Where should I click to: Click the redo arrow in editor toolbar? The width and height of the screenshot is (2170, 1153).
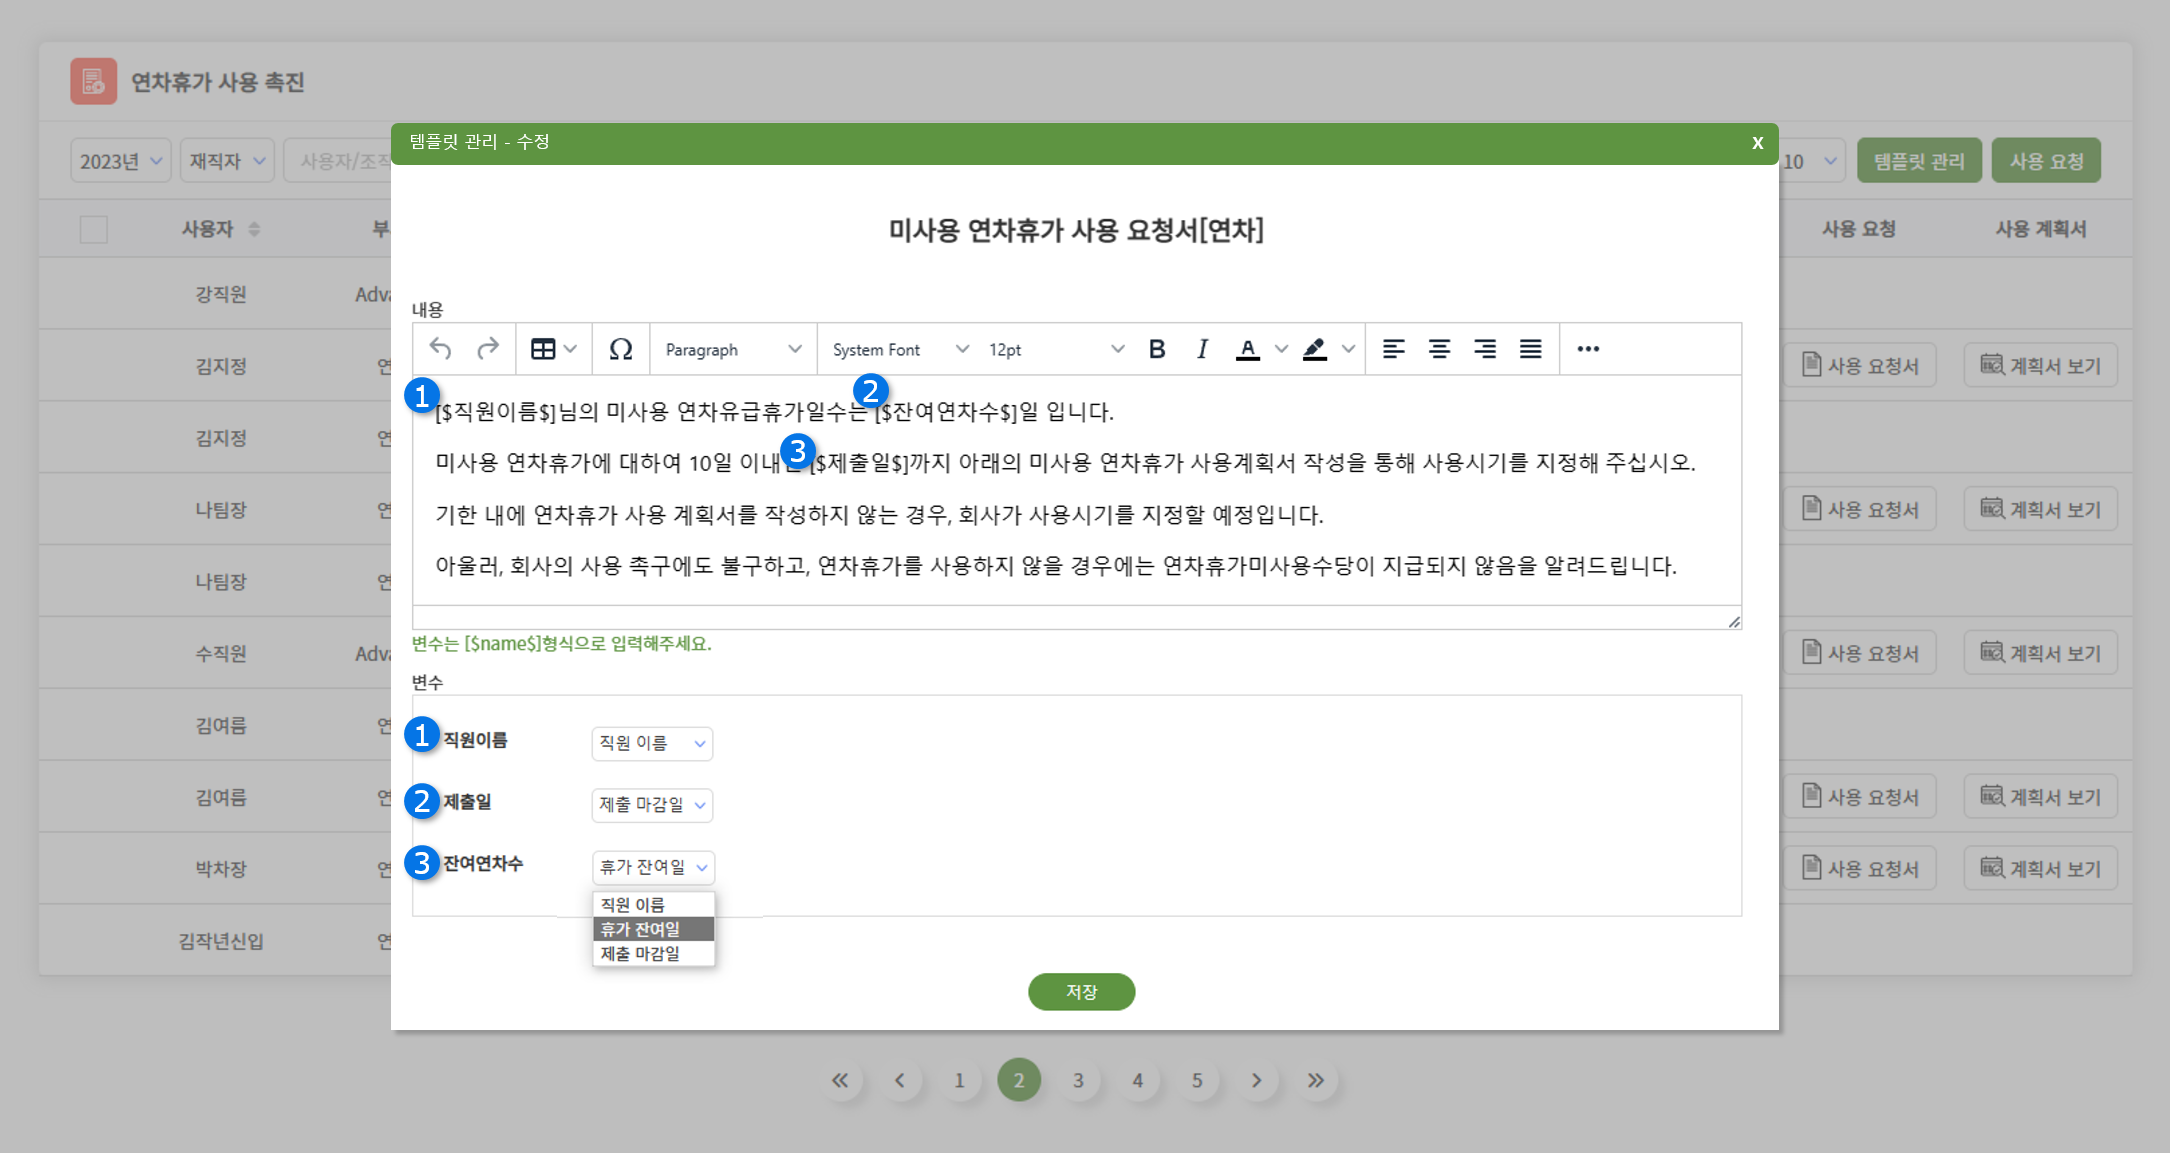point(487,349)
